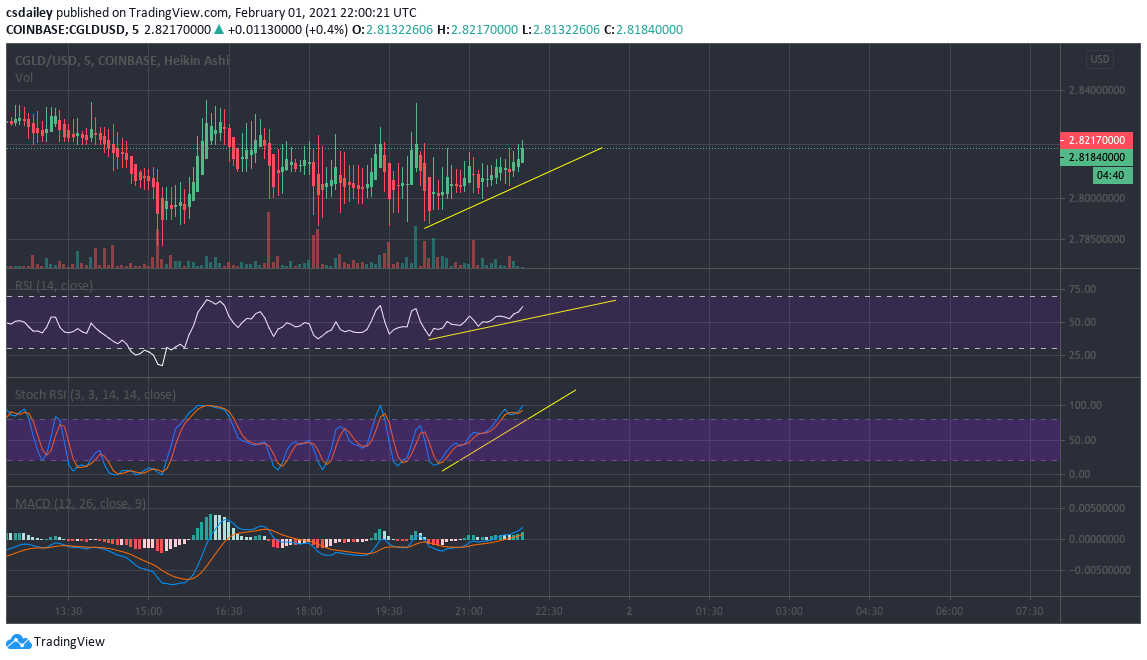Screen dimensions: 1147x660
Task: Click the RSI 75.00 axis value
Action: (x=1082, y=289)
